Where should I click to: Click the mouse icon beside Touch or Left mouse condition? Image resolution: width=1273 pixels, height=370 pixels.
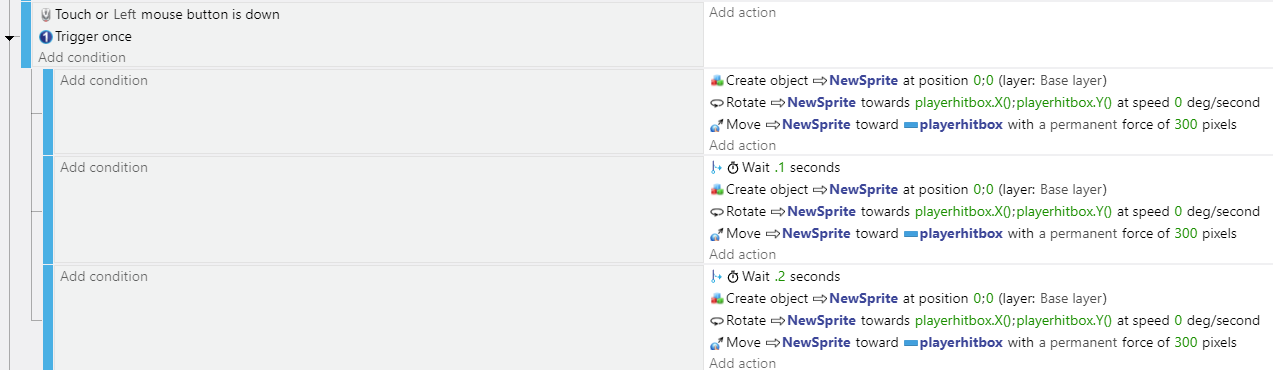coord(46,15)
